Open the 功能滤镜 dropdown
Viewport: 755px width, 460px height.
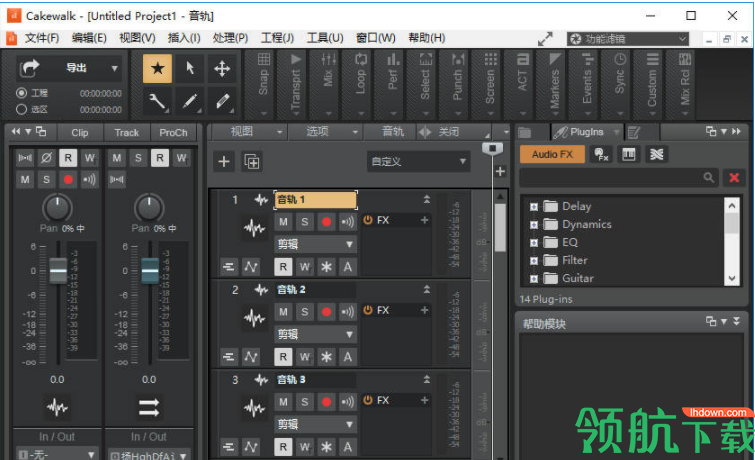[x=628, y=39]
